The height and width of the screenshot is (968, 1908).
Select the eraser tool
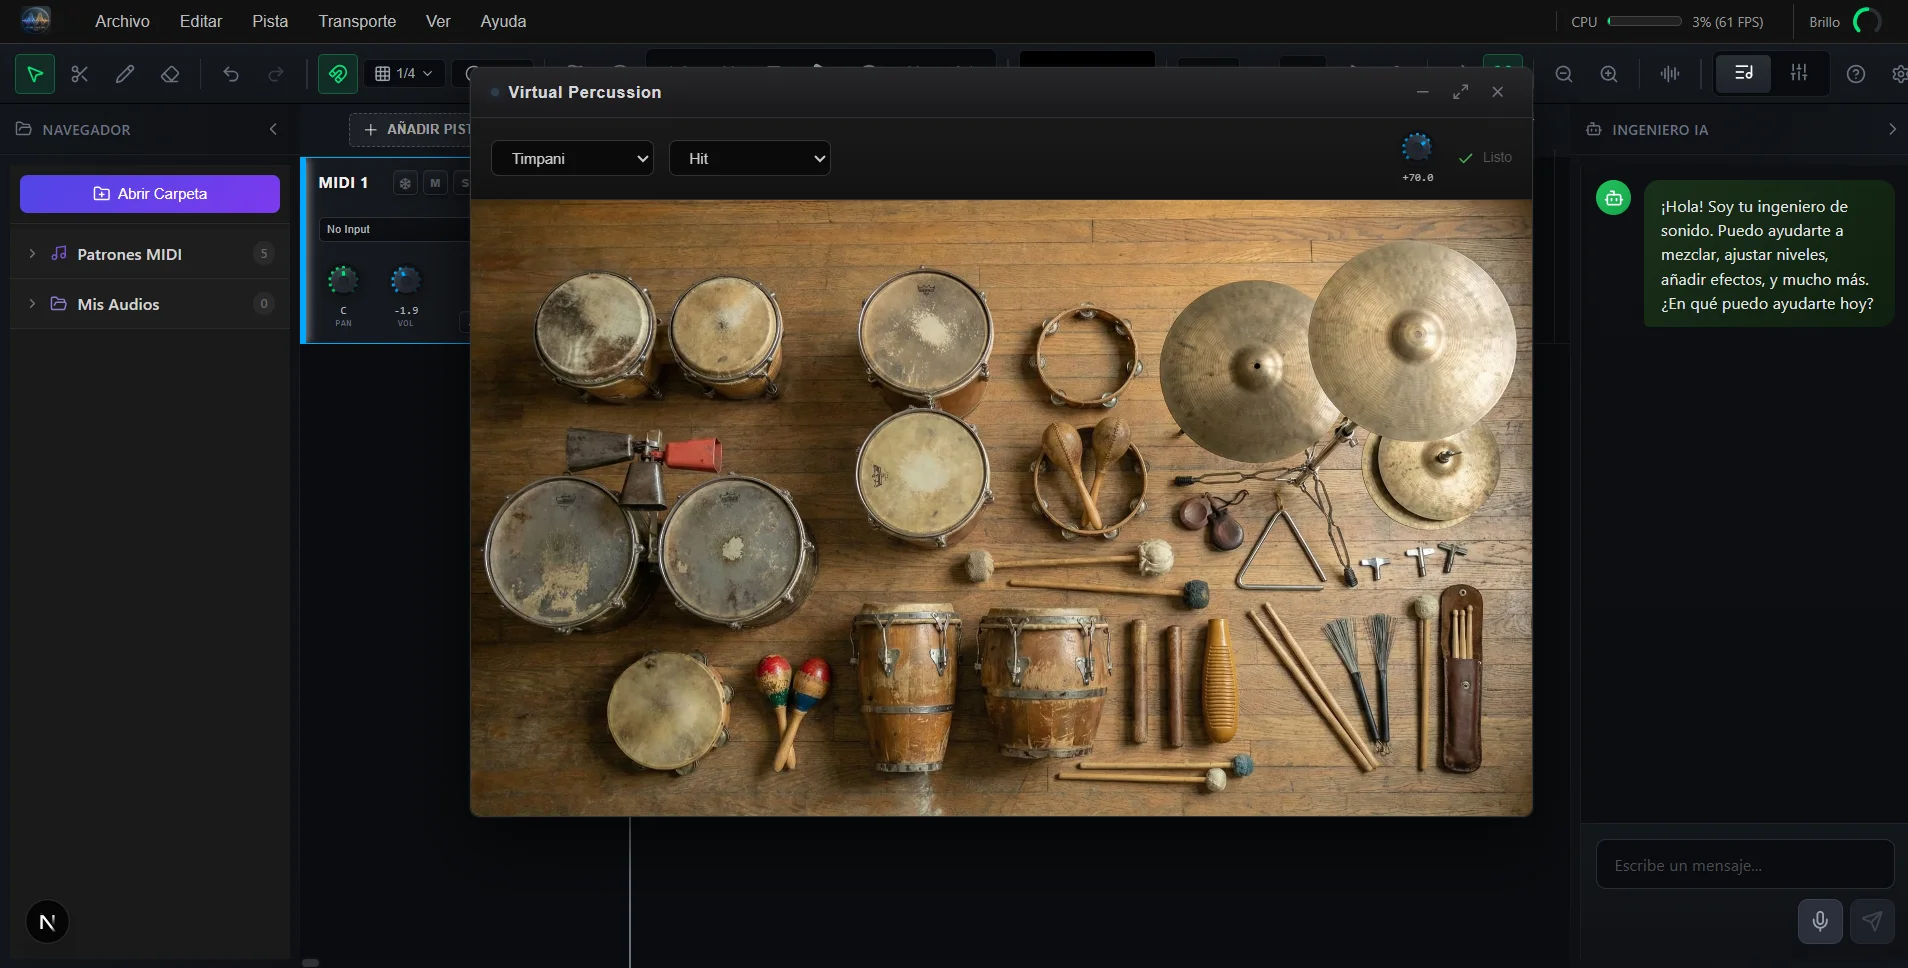coord(170,74)
